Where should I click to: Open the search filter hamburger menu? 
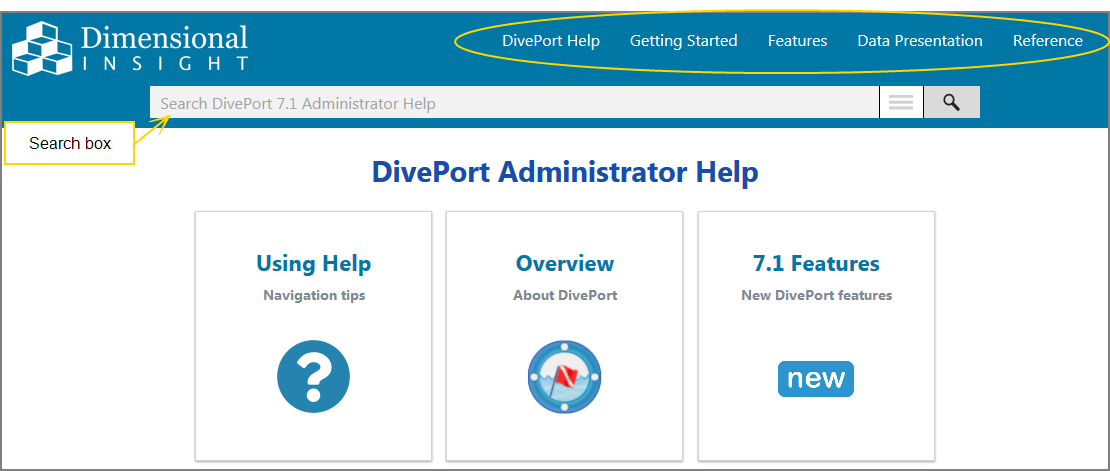pos(900,103)
